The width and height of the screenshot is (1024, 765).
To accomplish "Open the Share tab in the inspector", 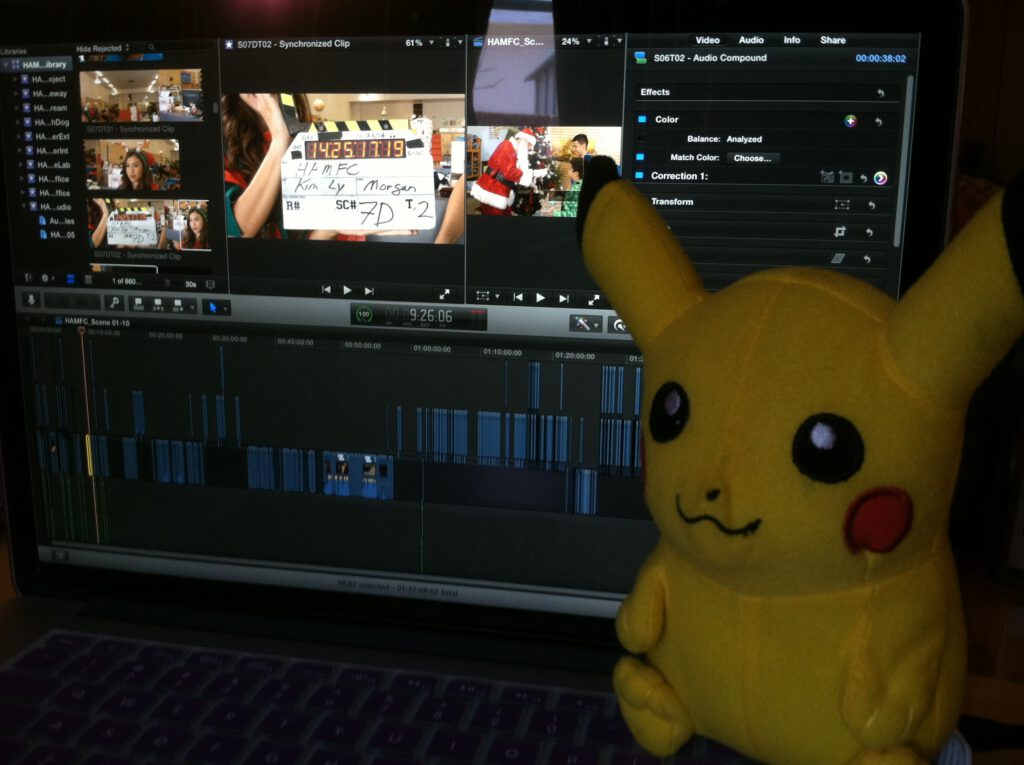I will point(832,40).
